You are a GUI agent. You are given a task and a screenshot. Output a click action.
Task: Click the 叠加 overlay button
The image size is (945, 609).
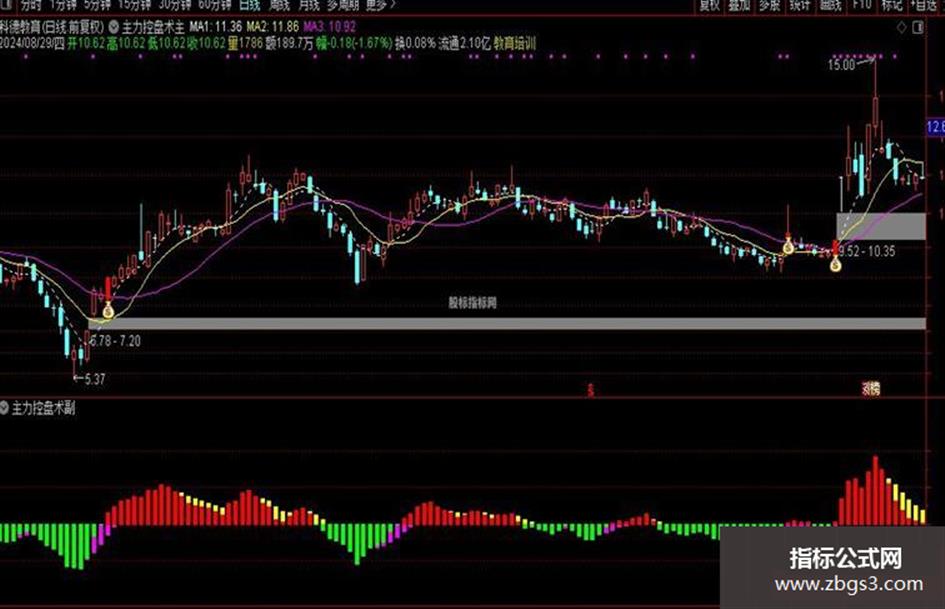tap(739, 5)
